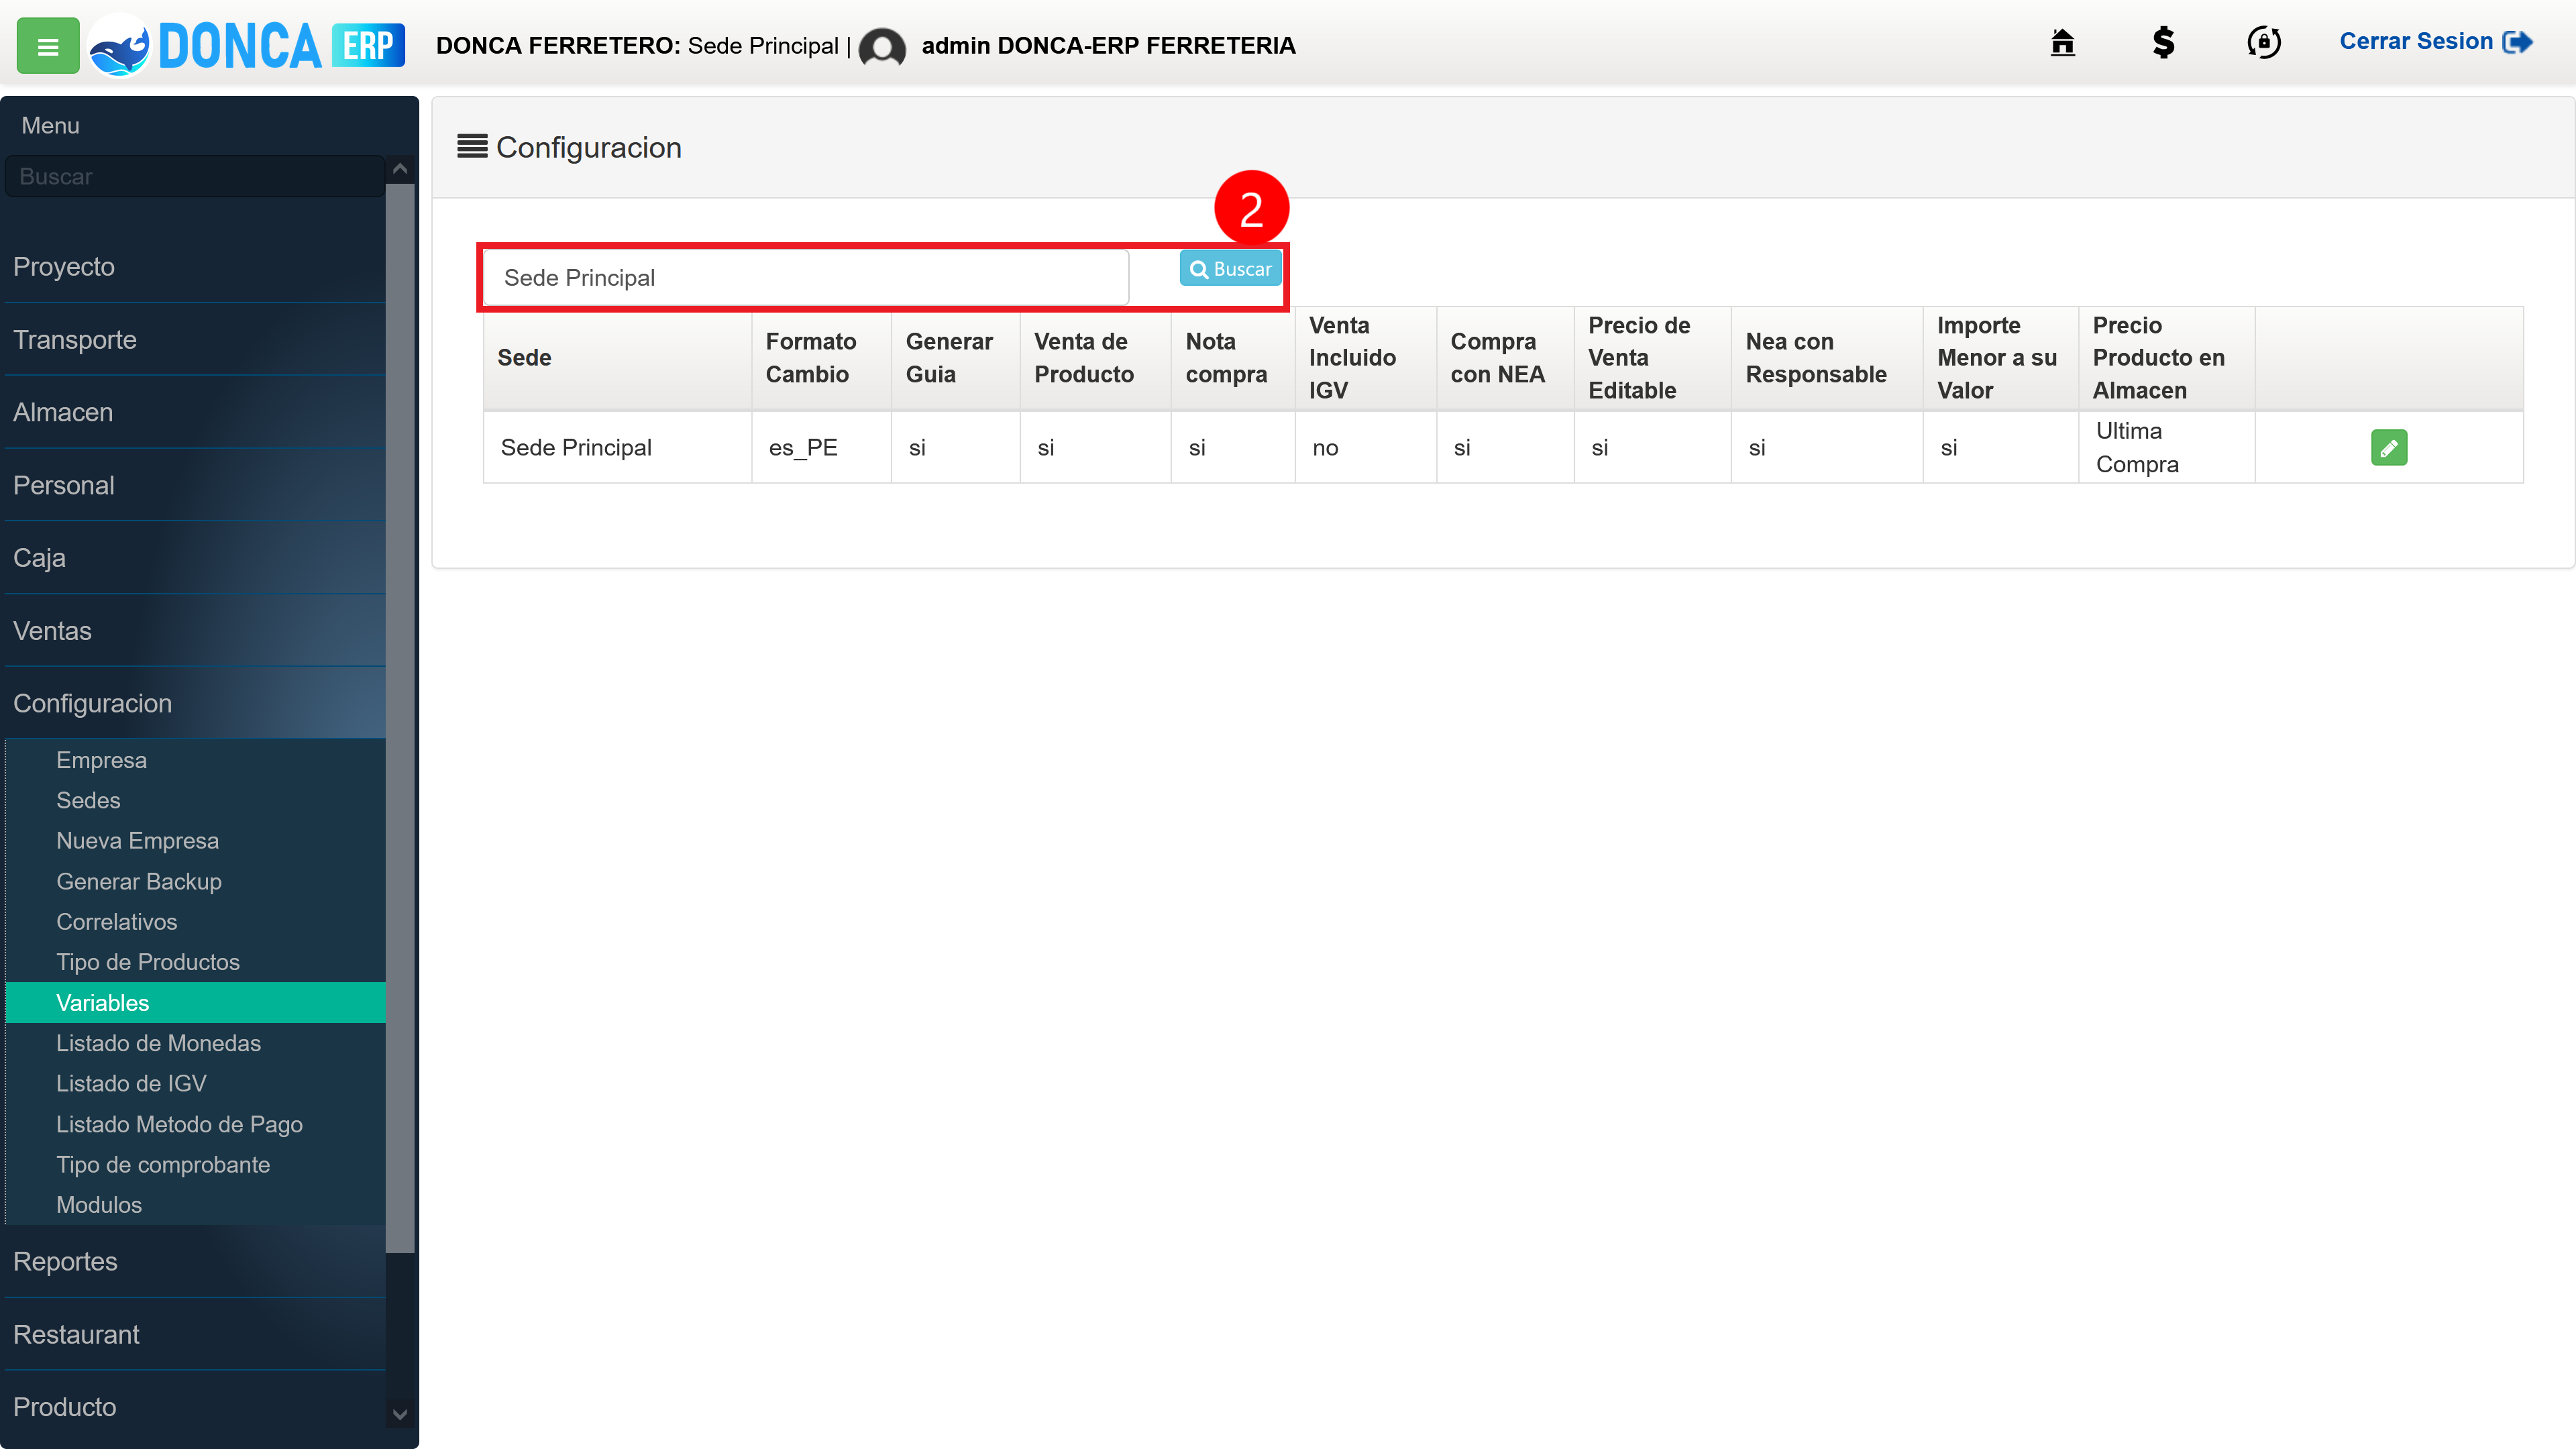Viewport: 2576px width, 1449px height.
Task: Click the Compra con NEA header
Action: [x=1505, y=358]
